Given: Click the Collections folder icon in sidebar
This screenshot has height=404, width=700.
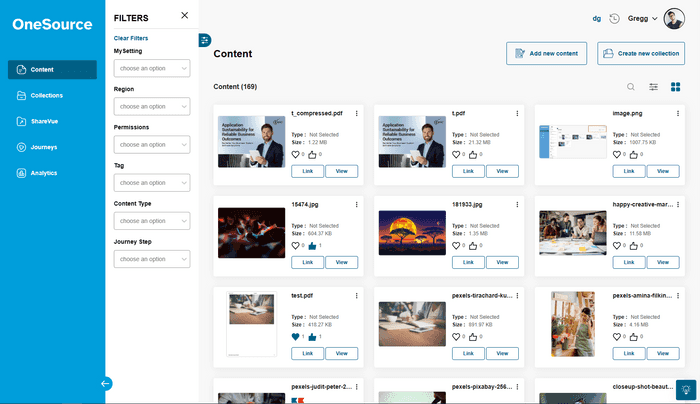Looking at the screenshot, I should [x=21, y=96].
